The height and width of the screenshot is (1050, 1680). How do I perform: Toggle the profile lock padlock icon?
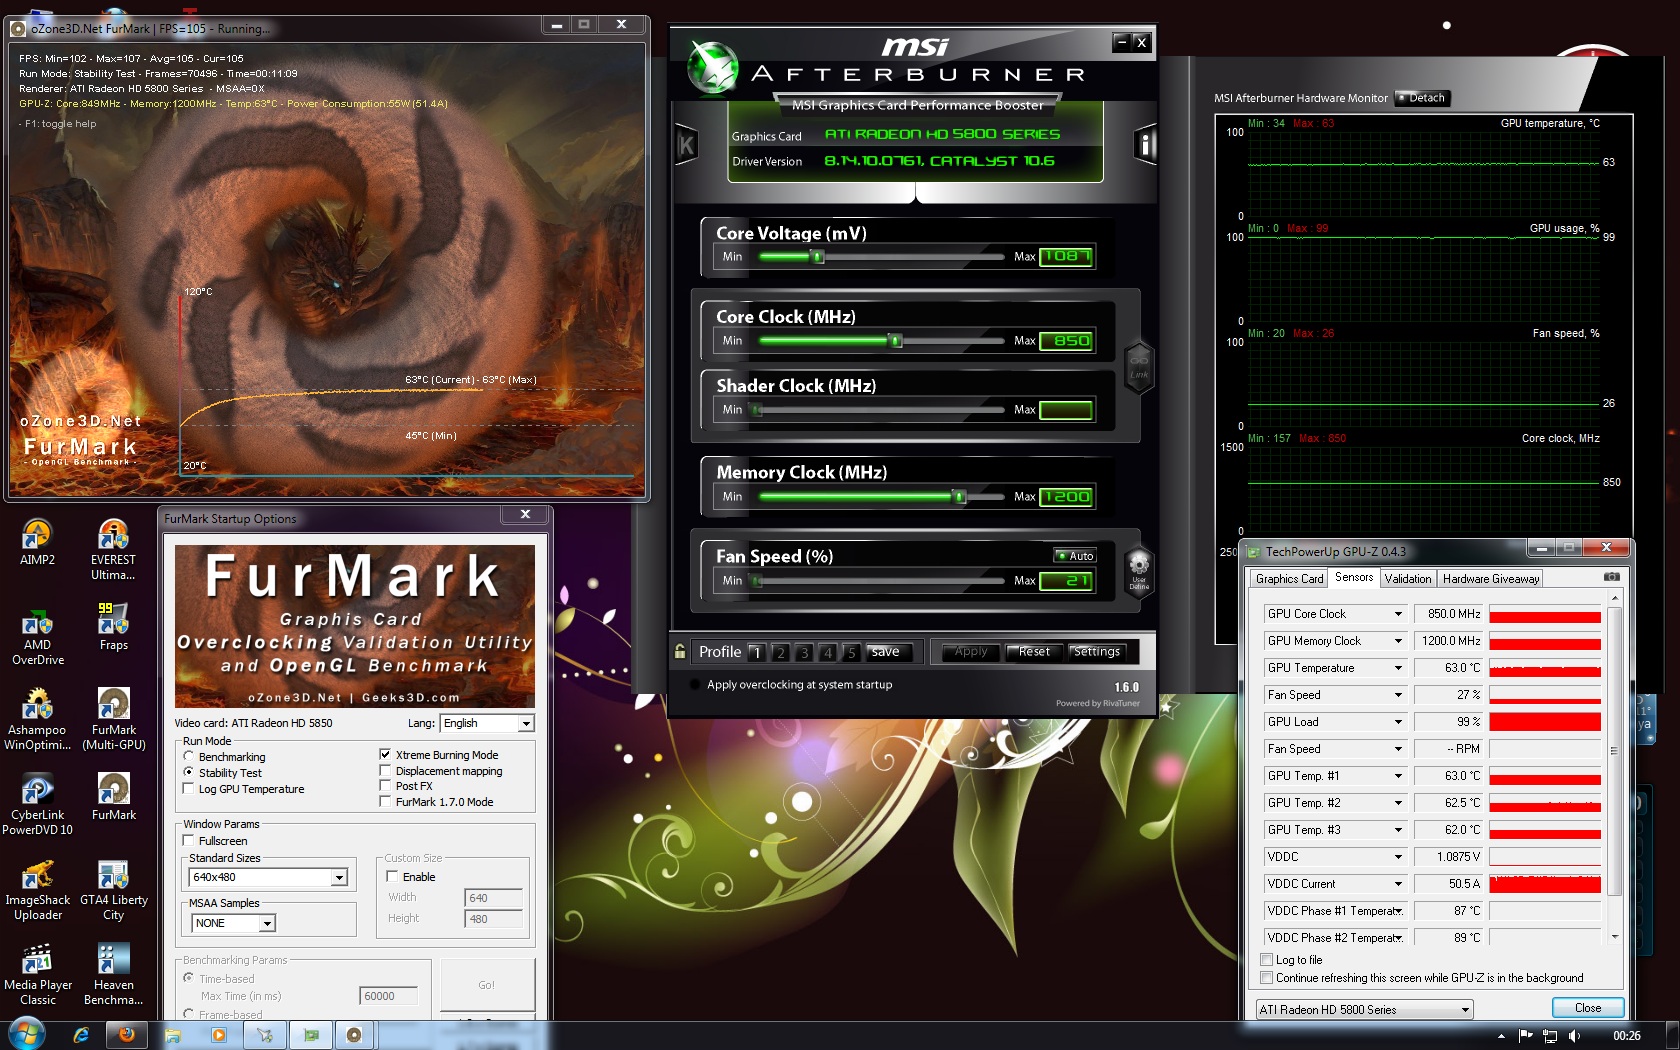pos(680,652)
